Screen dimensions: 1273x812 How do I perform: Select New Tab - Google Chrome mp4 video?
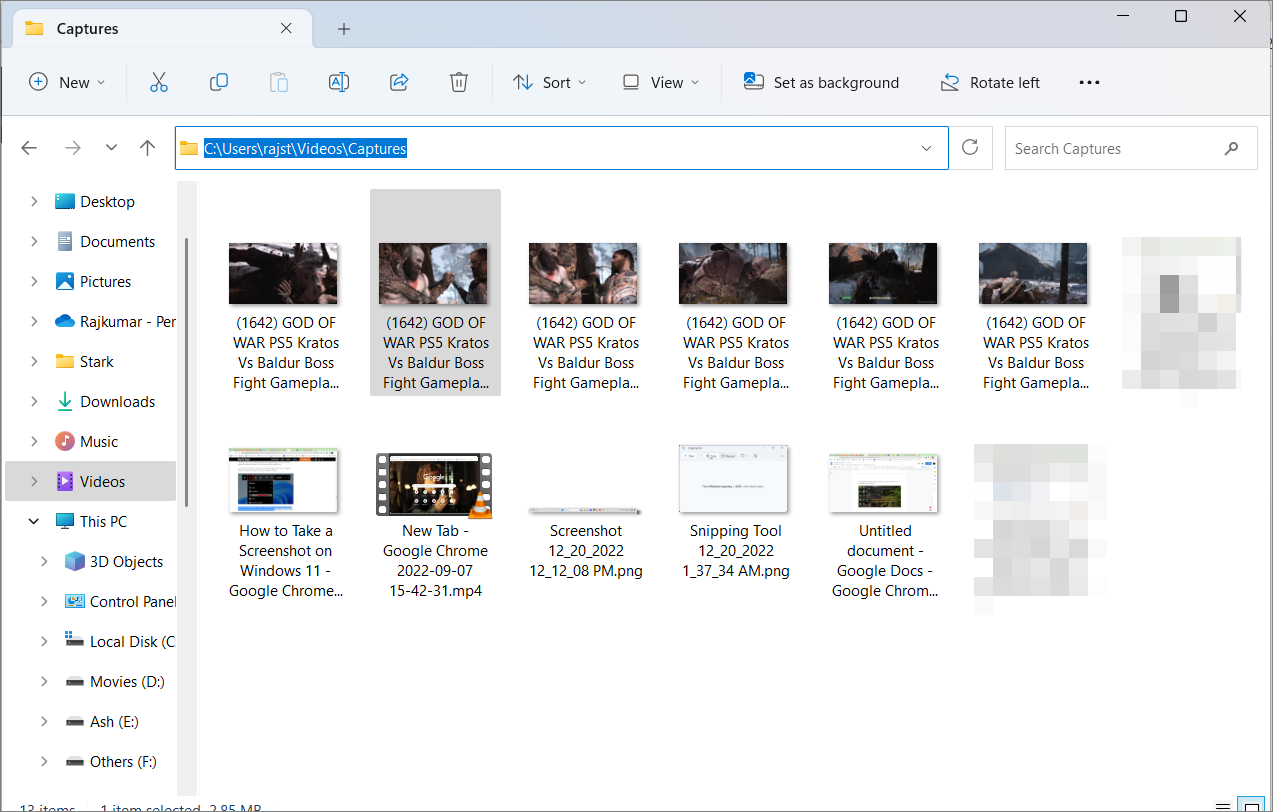[435, 524]
